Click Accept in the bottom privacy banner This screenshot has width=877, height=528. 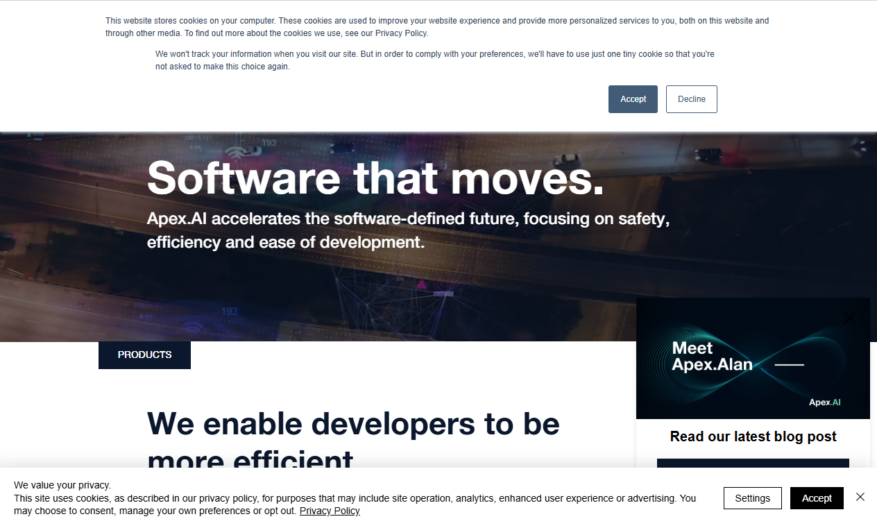[817, 498]
